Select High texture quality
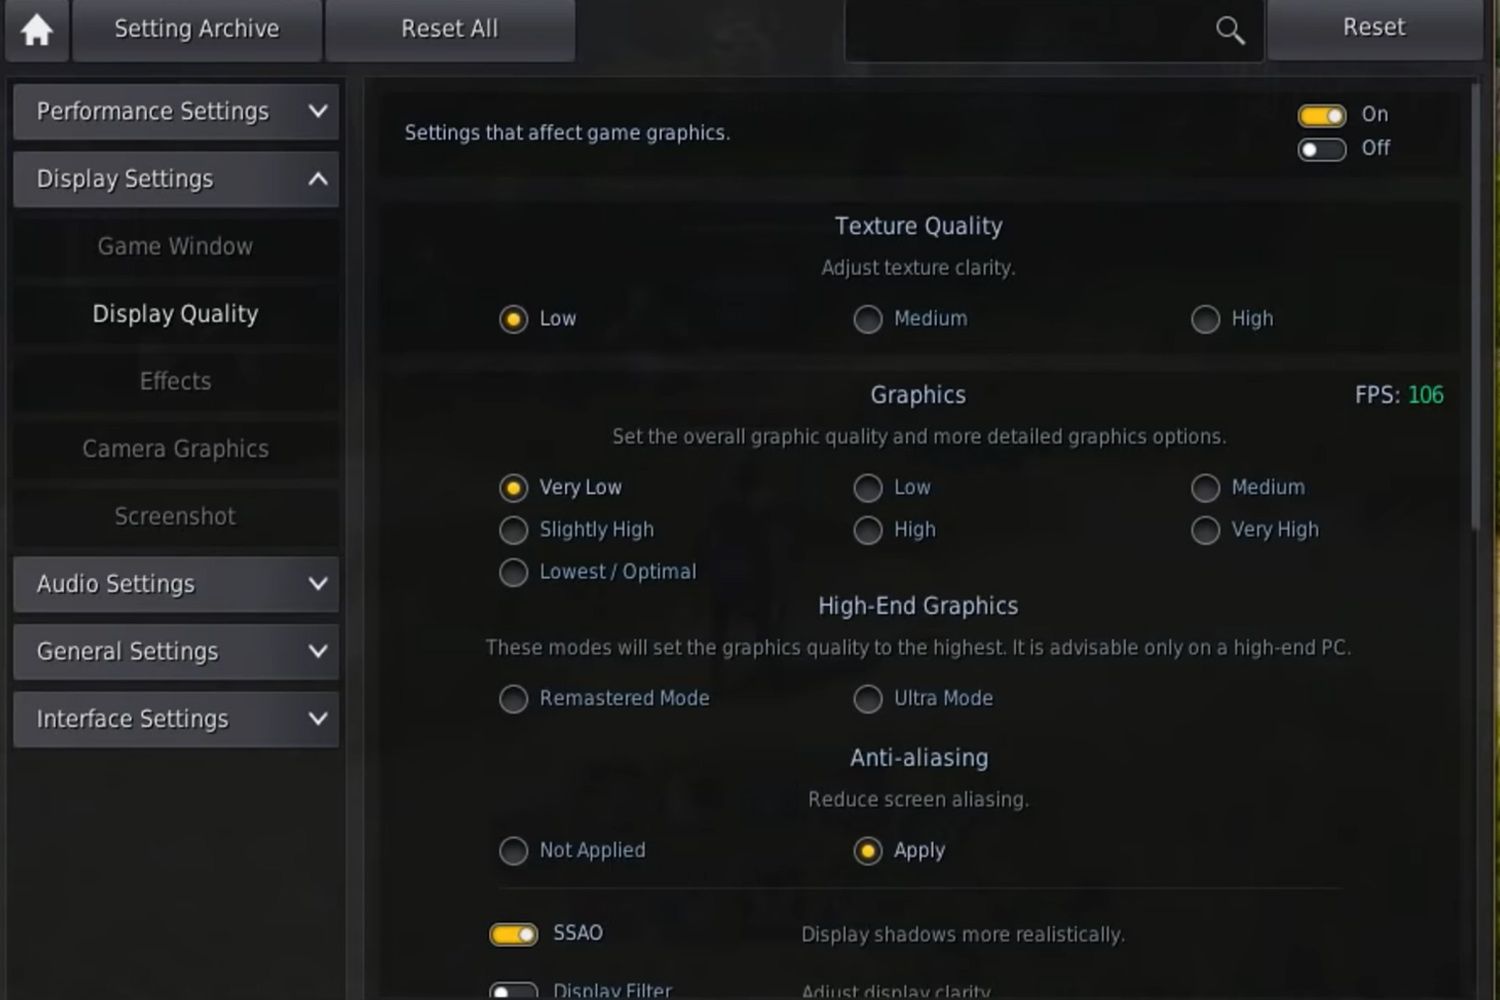Screen dimensions: 1500x1000 tap(1205, 319)
